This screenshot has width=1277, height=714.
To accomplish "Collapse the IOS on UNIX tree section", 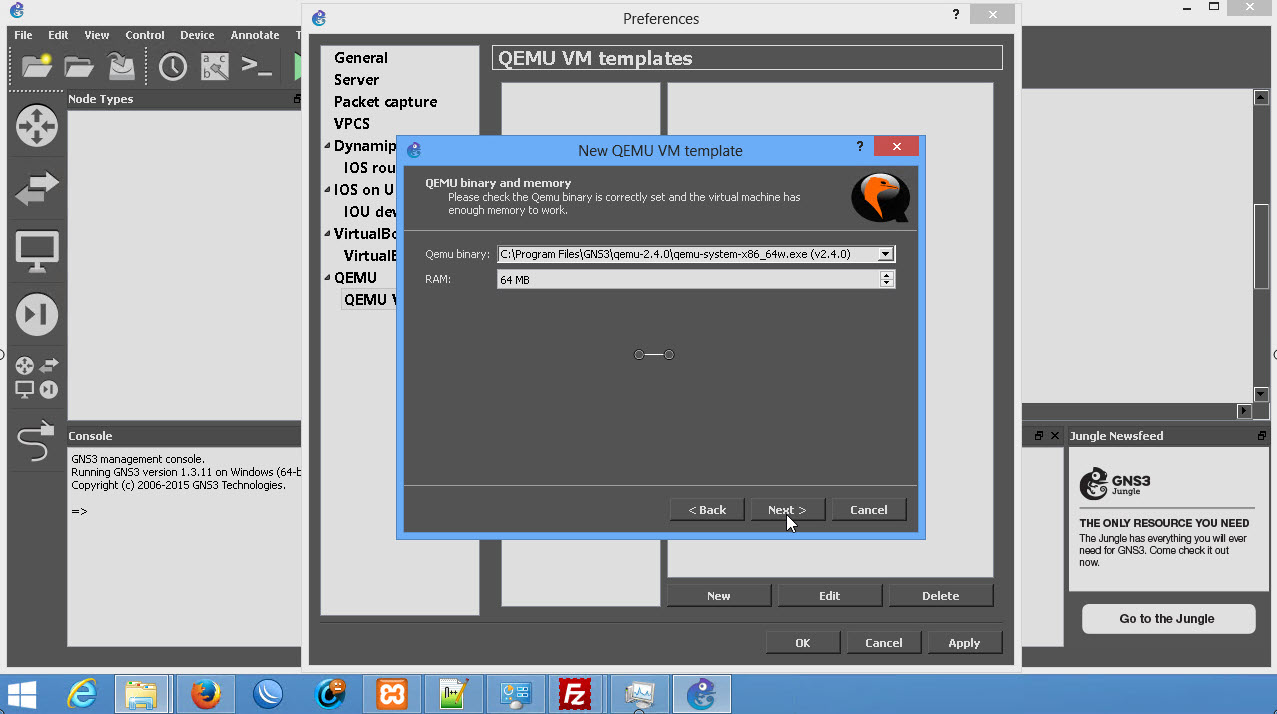I will 327,190.
